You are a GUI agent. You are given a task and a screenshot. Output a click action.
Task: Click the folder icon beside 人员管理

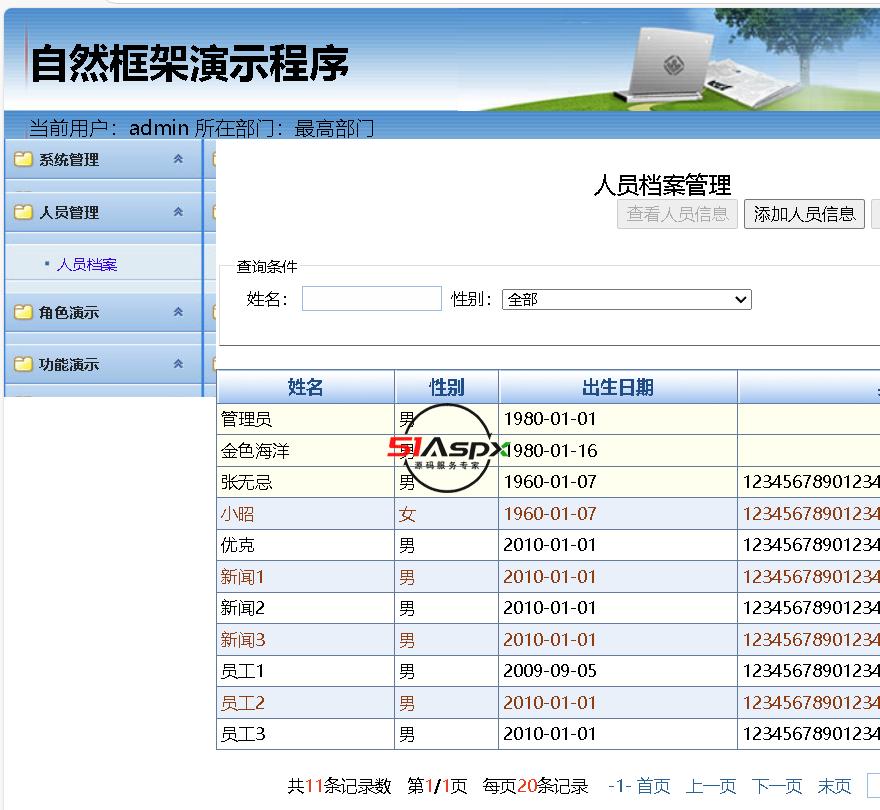[23, 212]
